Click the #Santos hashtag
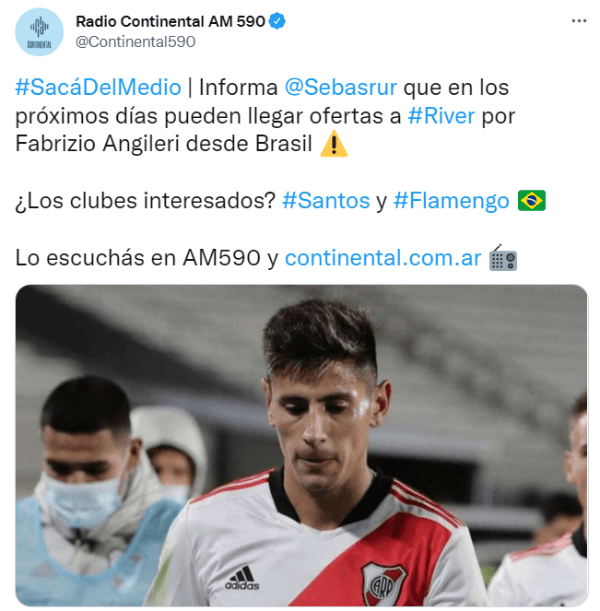The height and width of the screenshot is (611, 600). [x=326, y=201]
